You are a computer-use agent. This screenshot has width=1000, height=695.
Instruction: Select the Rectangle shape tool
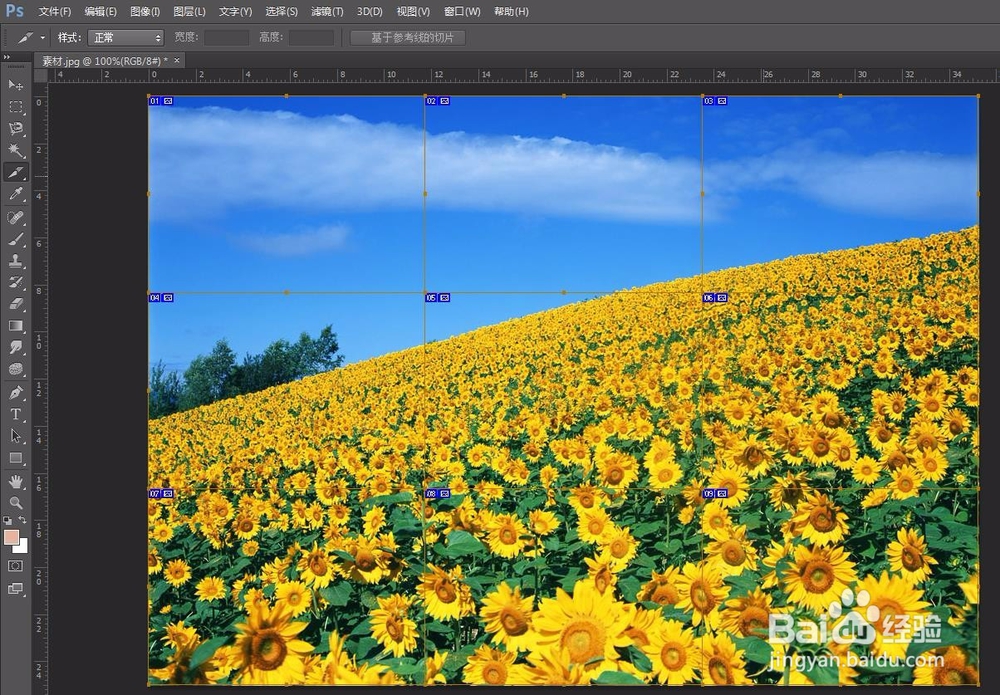pos(16,458)
